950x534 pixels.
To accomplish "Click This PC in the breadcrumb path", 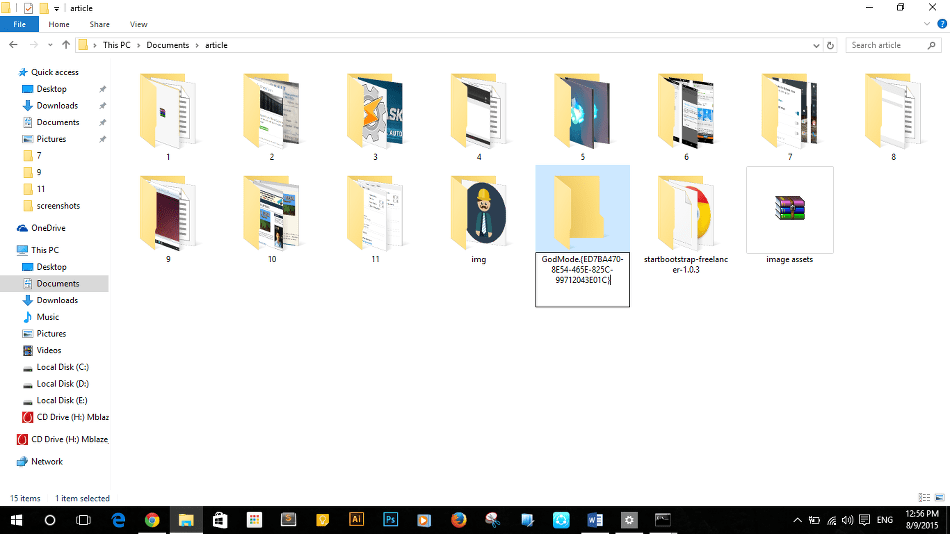I will (117, 45).
